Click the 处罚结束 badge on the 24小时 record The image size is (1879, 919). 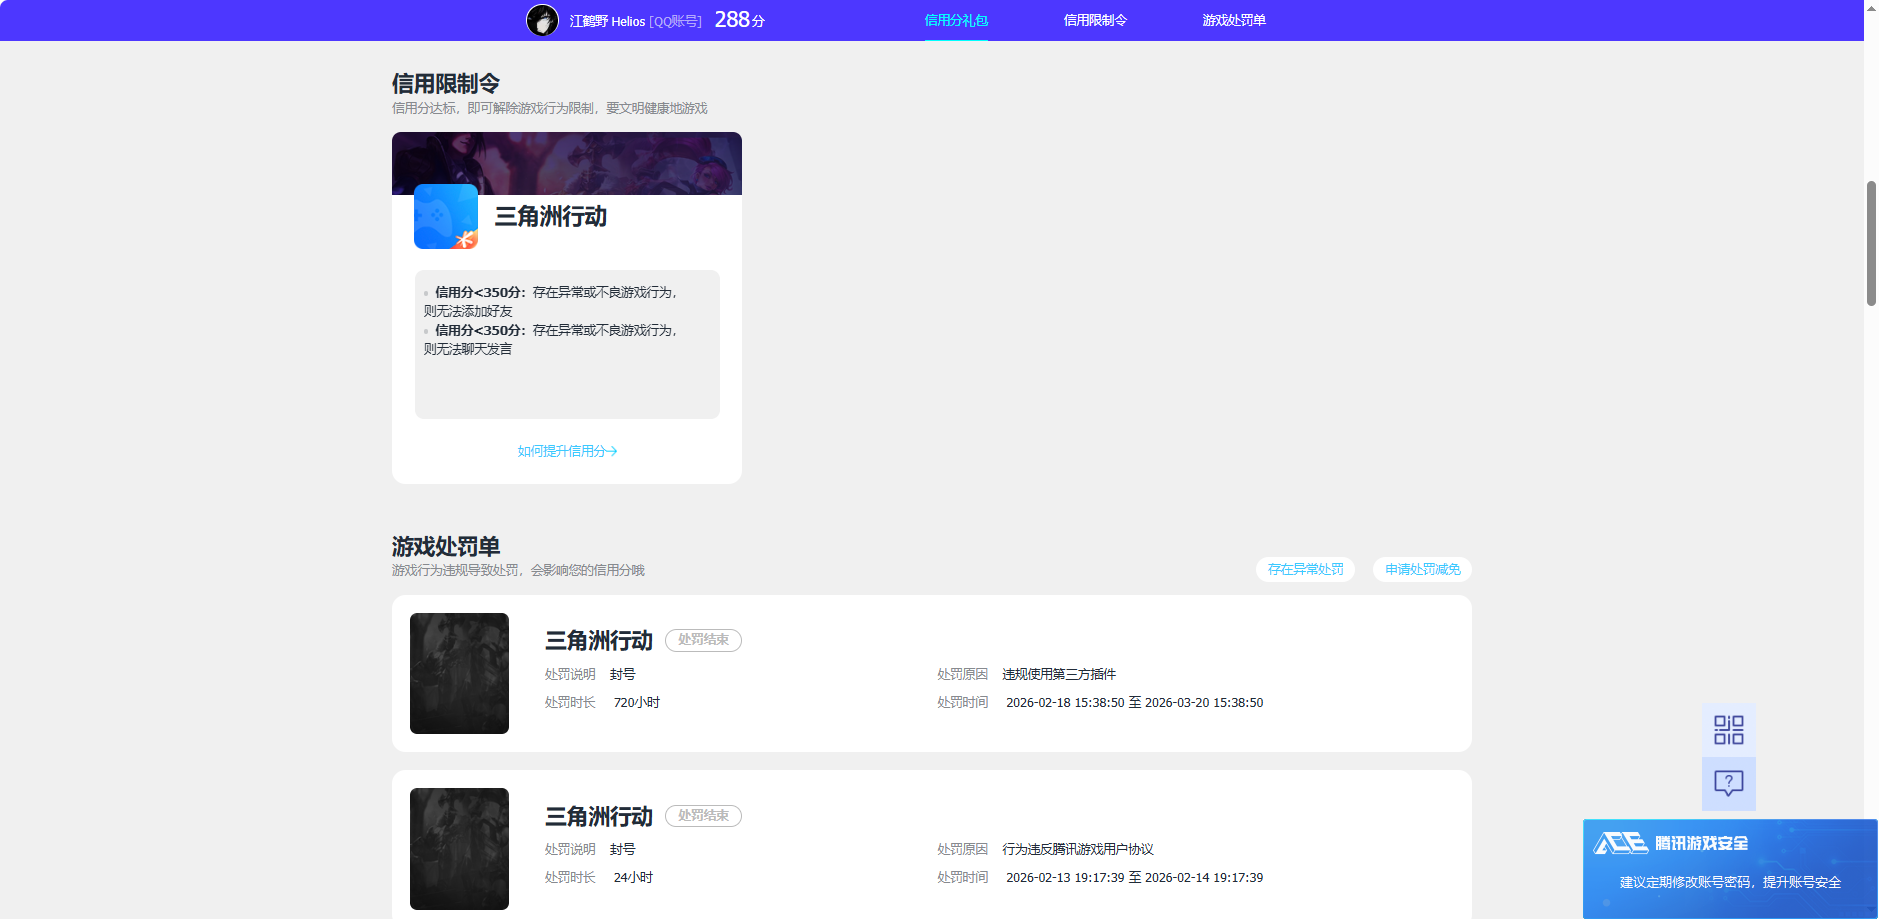pos(703,816)
